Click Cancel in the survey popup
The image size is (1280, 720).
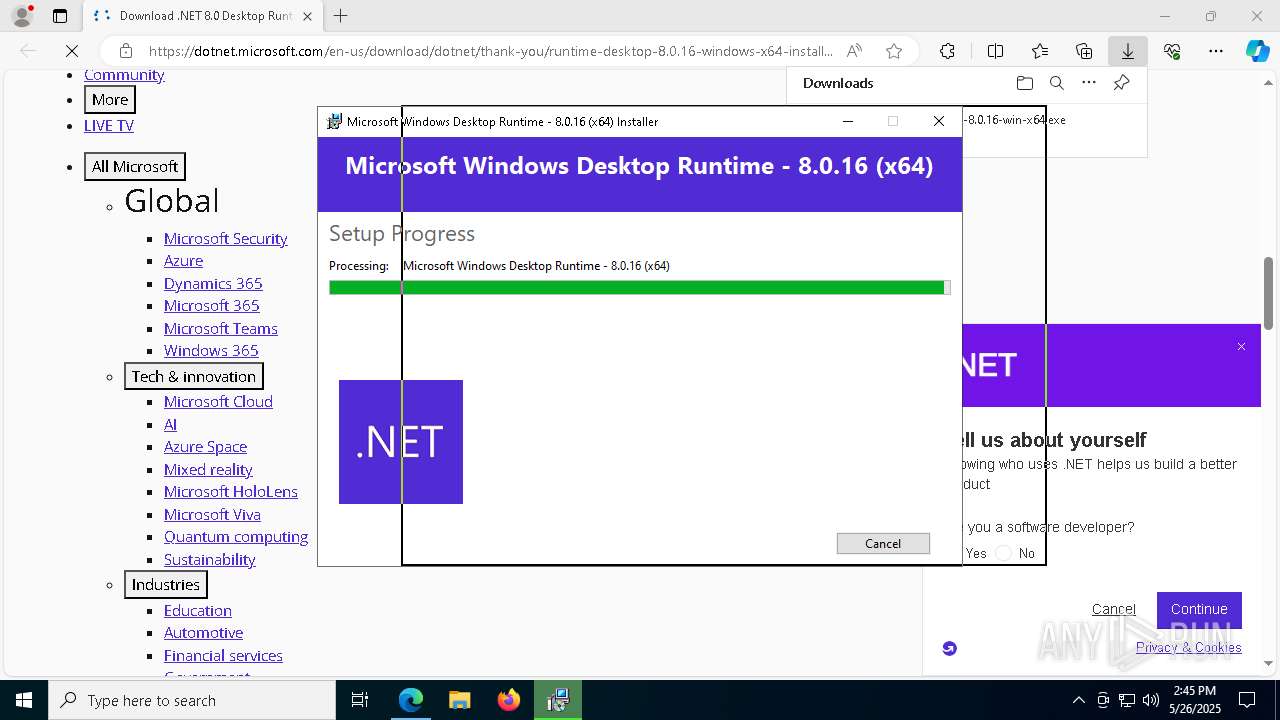click(x=1113, y=609)
